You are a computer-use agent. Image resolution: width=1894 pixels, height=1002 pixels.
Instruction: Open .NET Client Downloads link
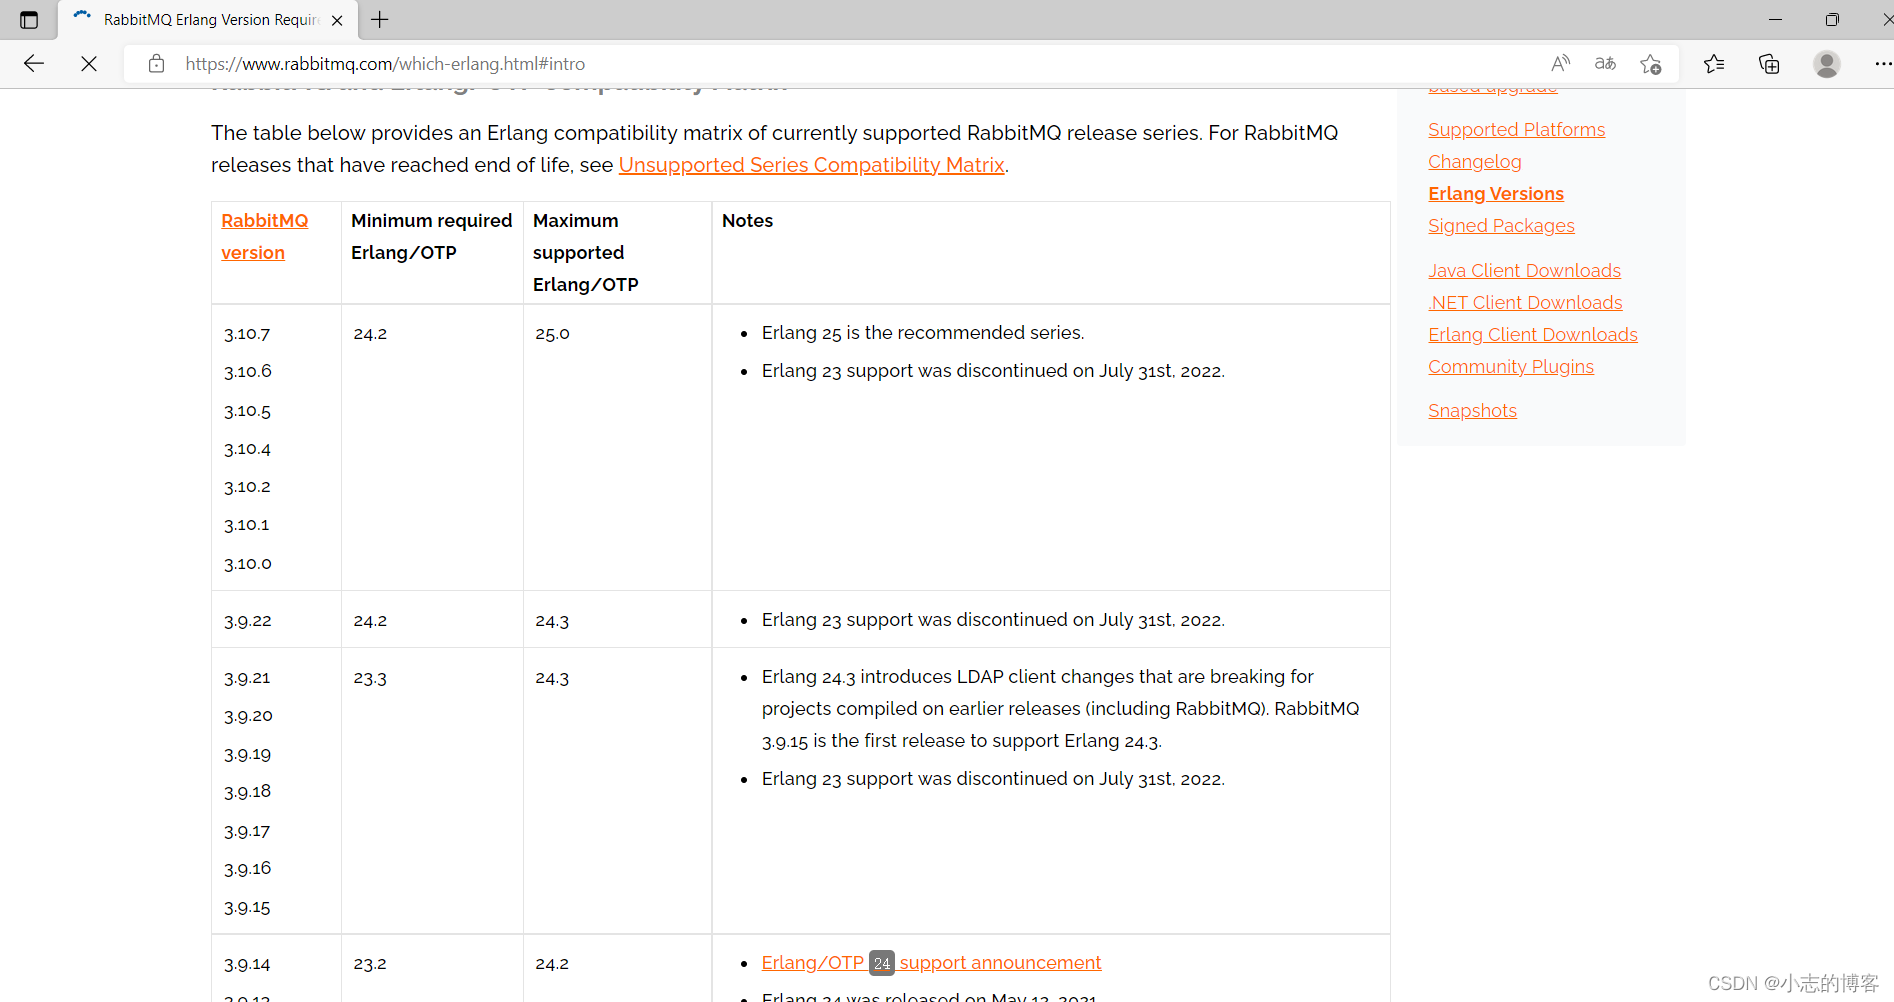point(1525,303)
